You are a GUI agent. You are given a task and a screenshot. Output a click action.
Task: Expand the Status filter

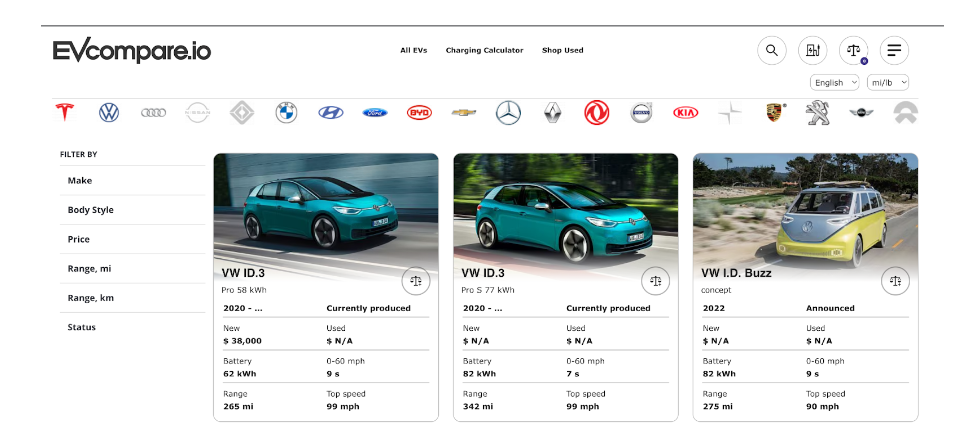coord(132,327)
